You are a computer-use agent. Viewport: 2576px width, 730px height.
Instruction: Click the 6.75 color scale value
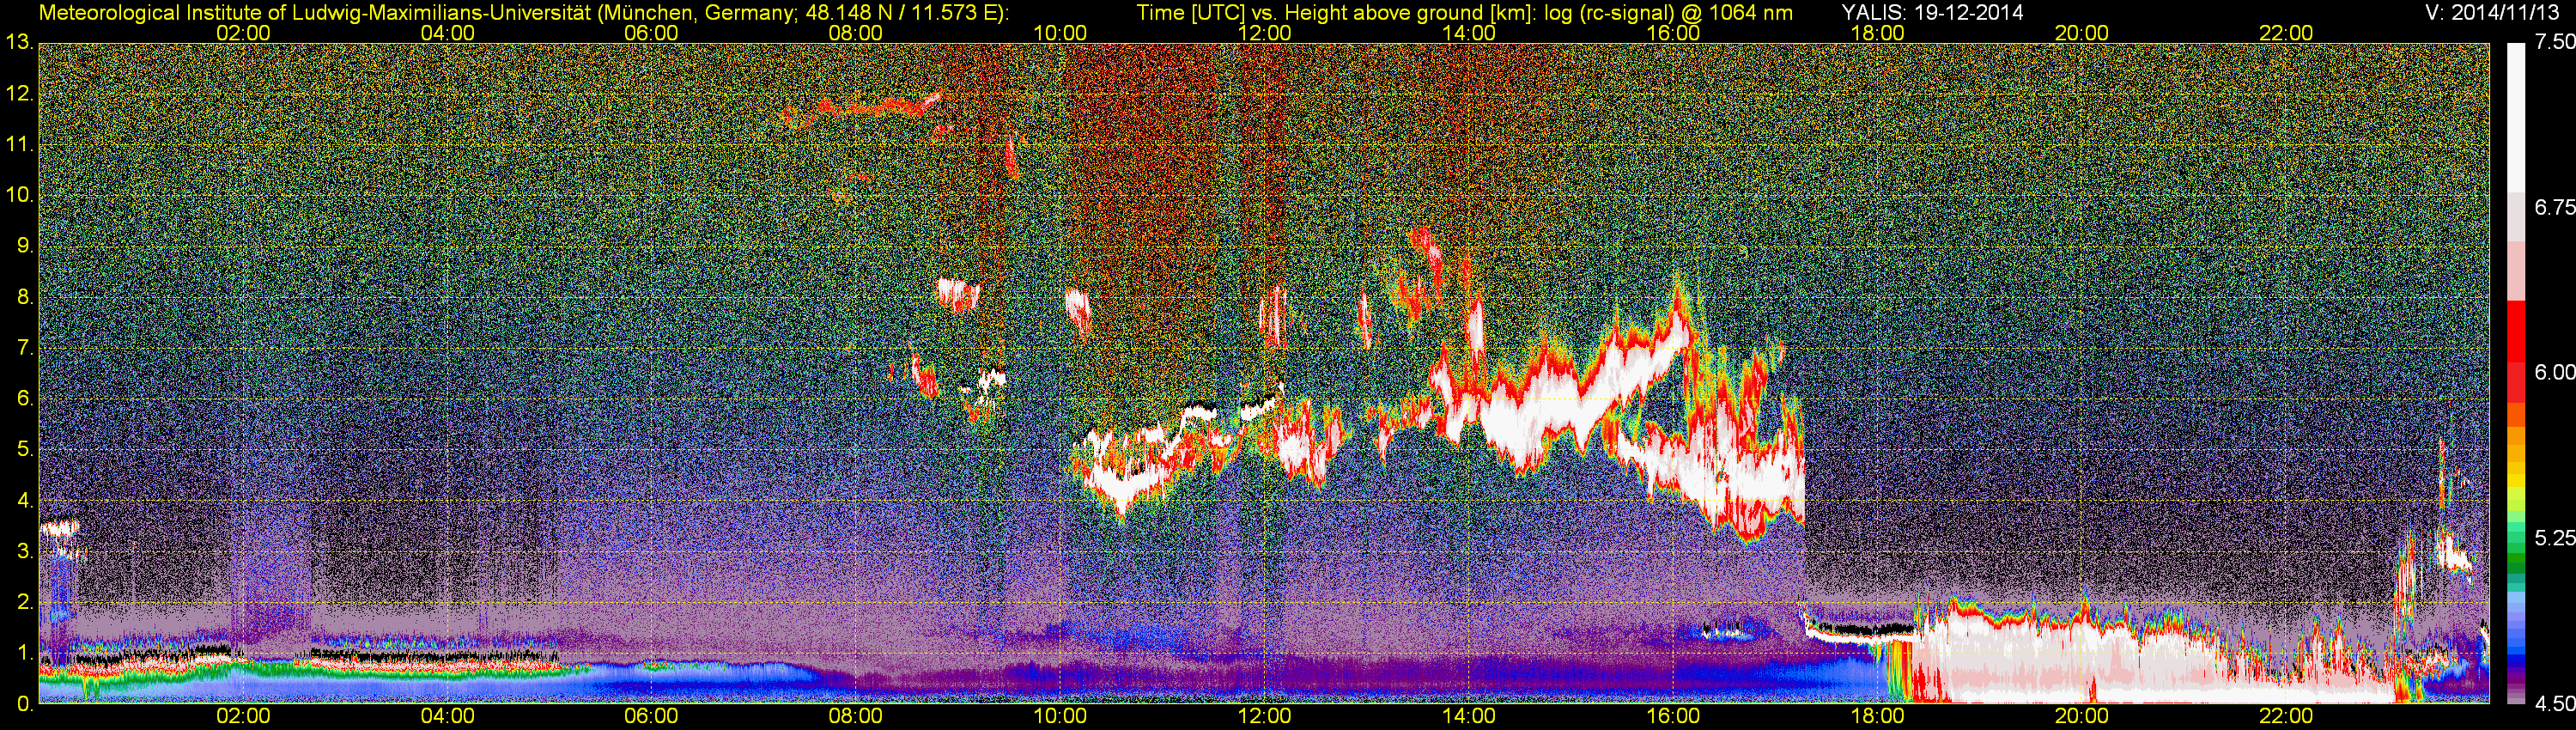2554,207
